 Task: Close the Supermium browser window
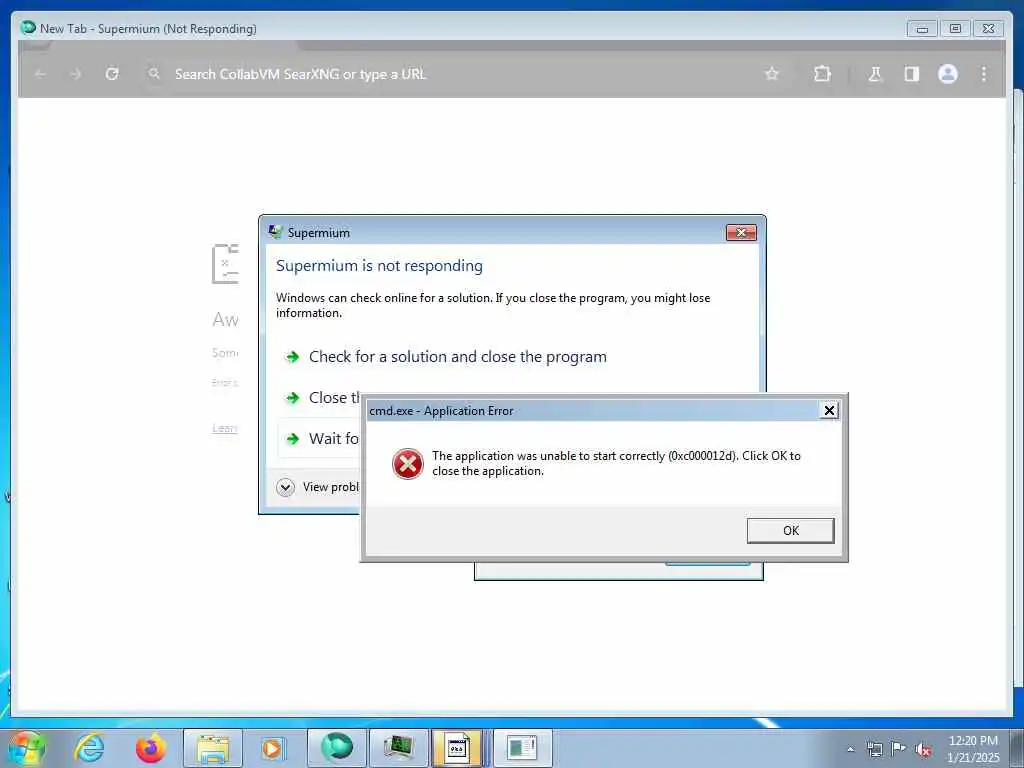(x=988, y=29)
